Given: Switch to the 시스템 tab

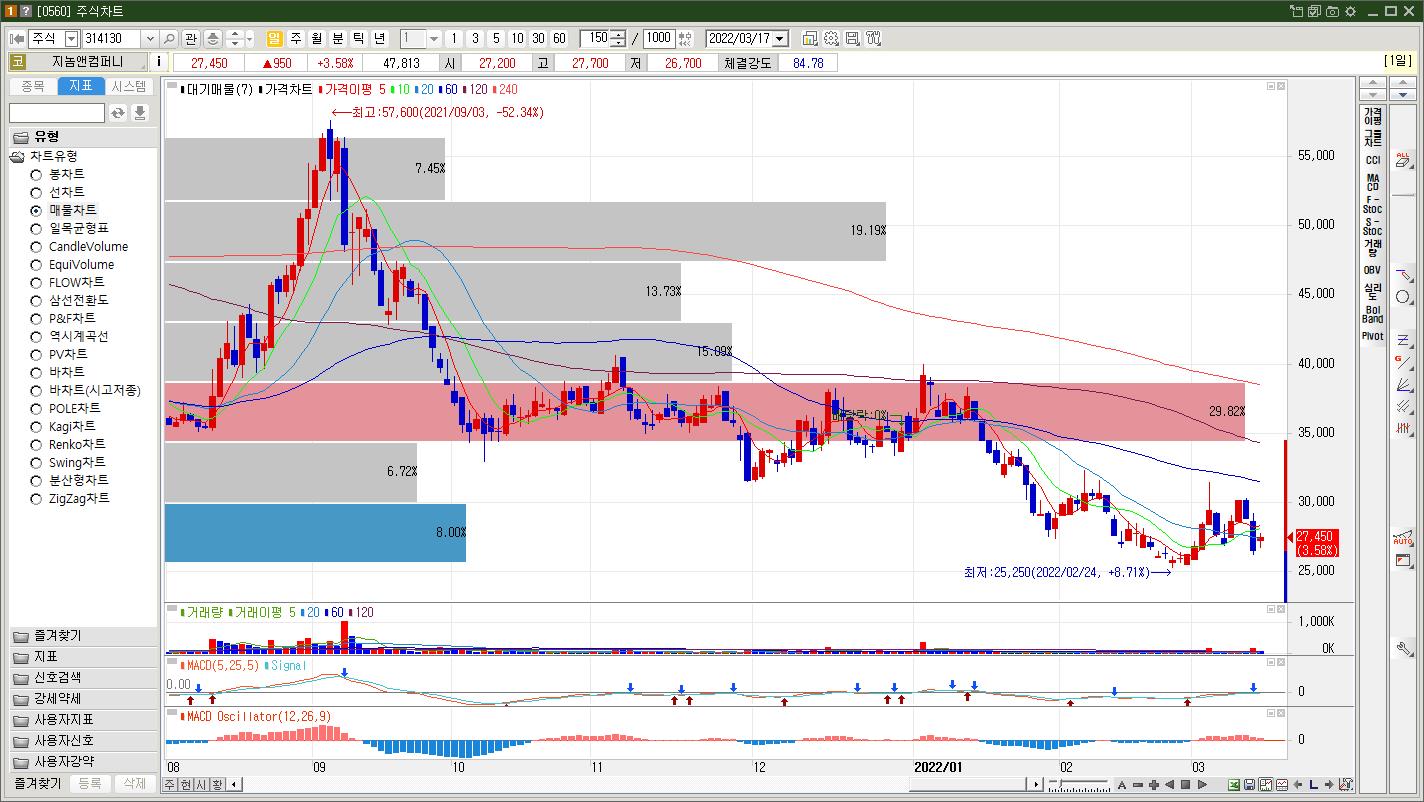Looking at the screenshot, I should tap(130, 87).
